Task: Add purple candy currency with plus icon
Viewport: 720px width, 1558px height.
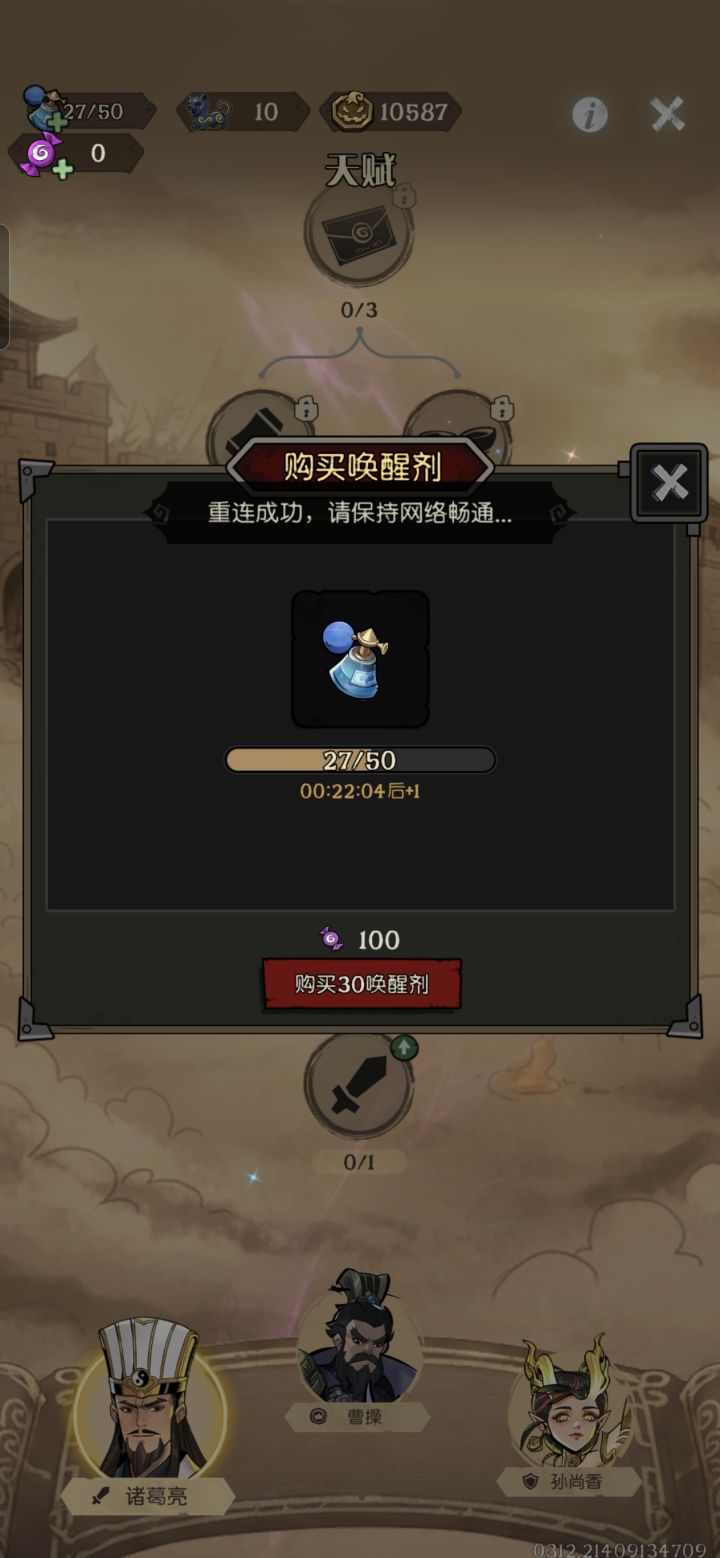Action: coord(62,168)
